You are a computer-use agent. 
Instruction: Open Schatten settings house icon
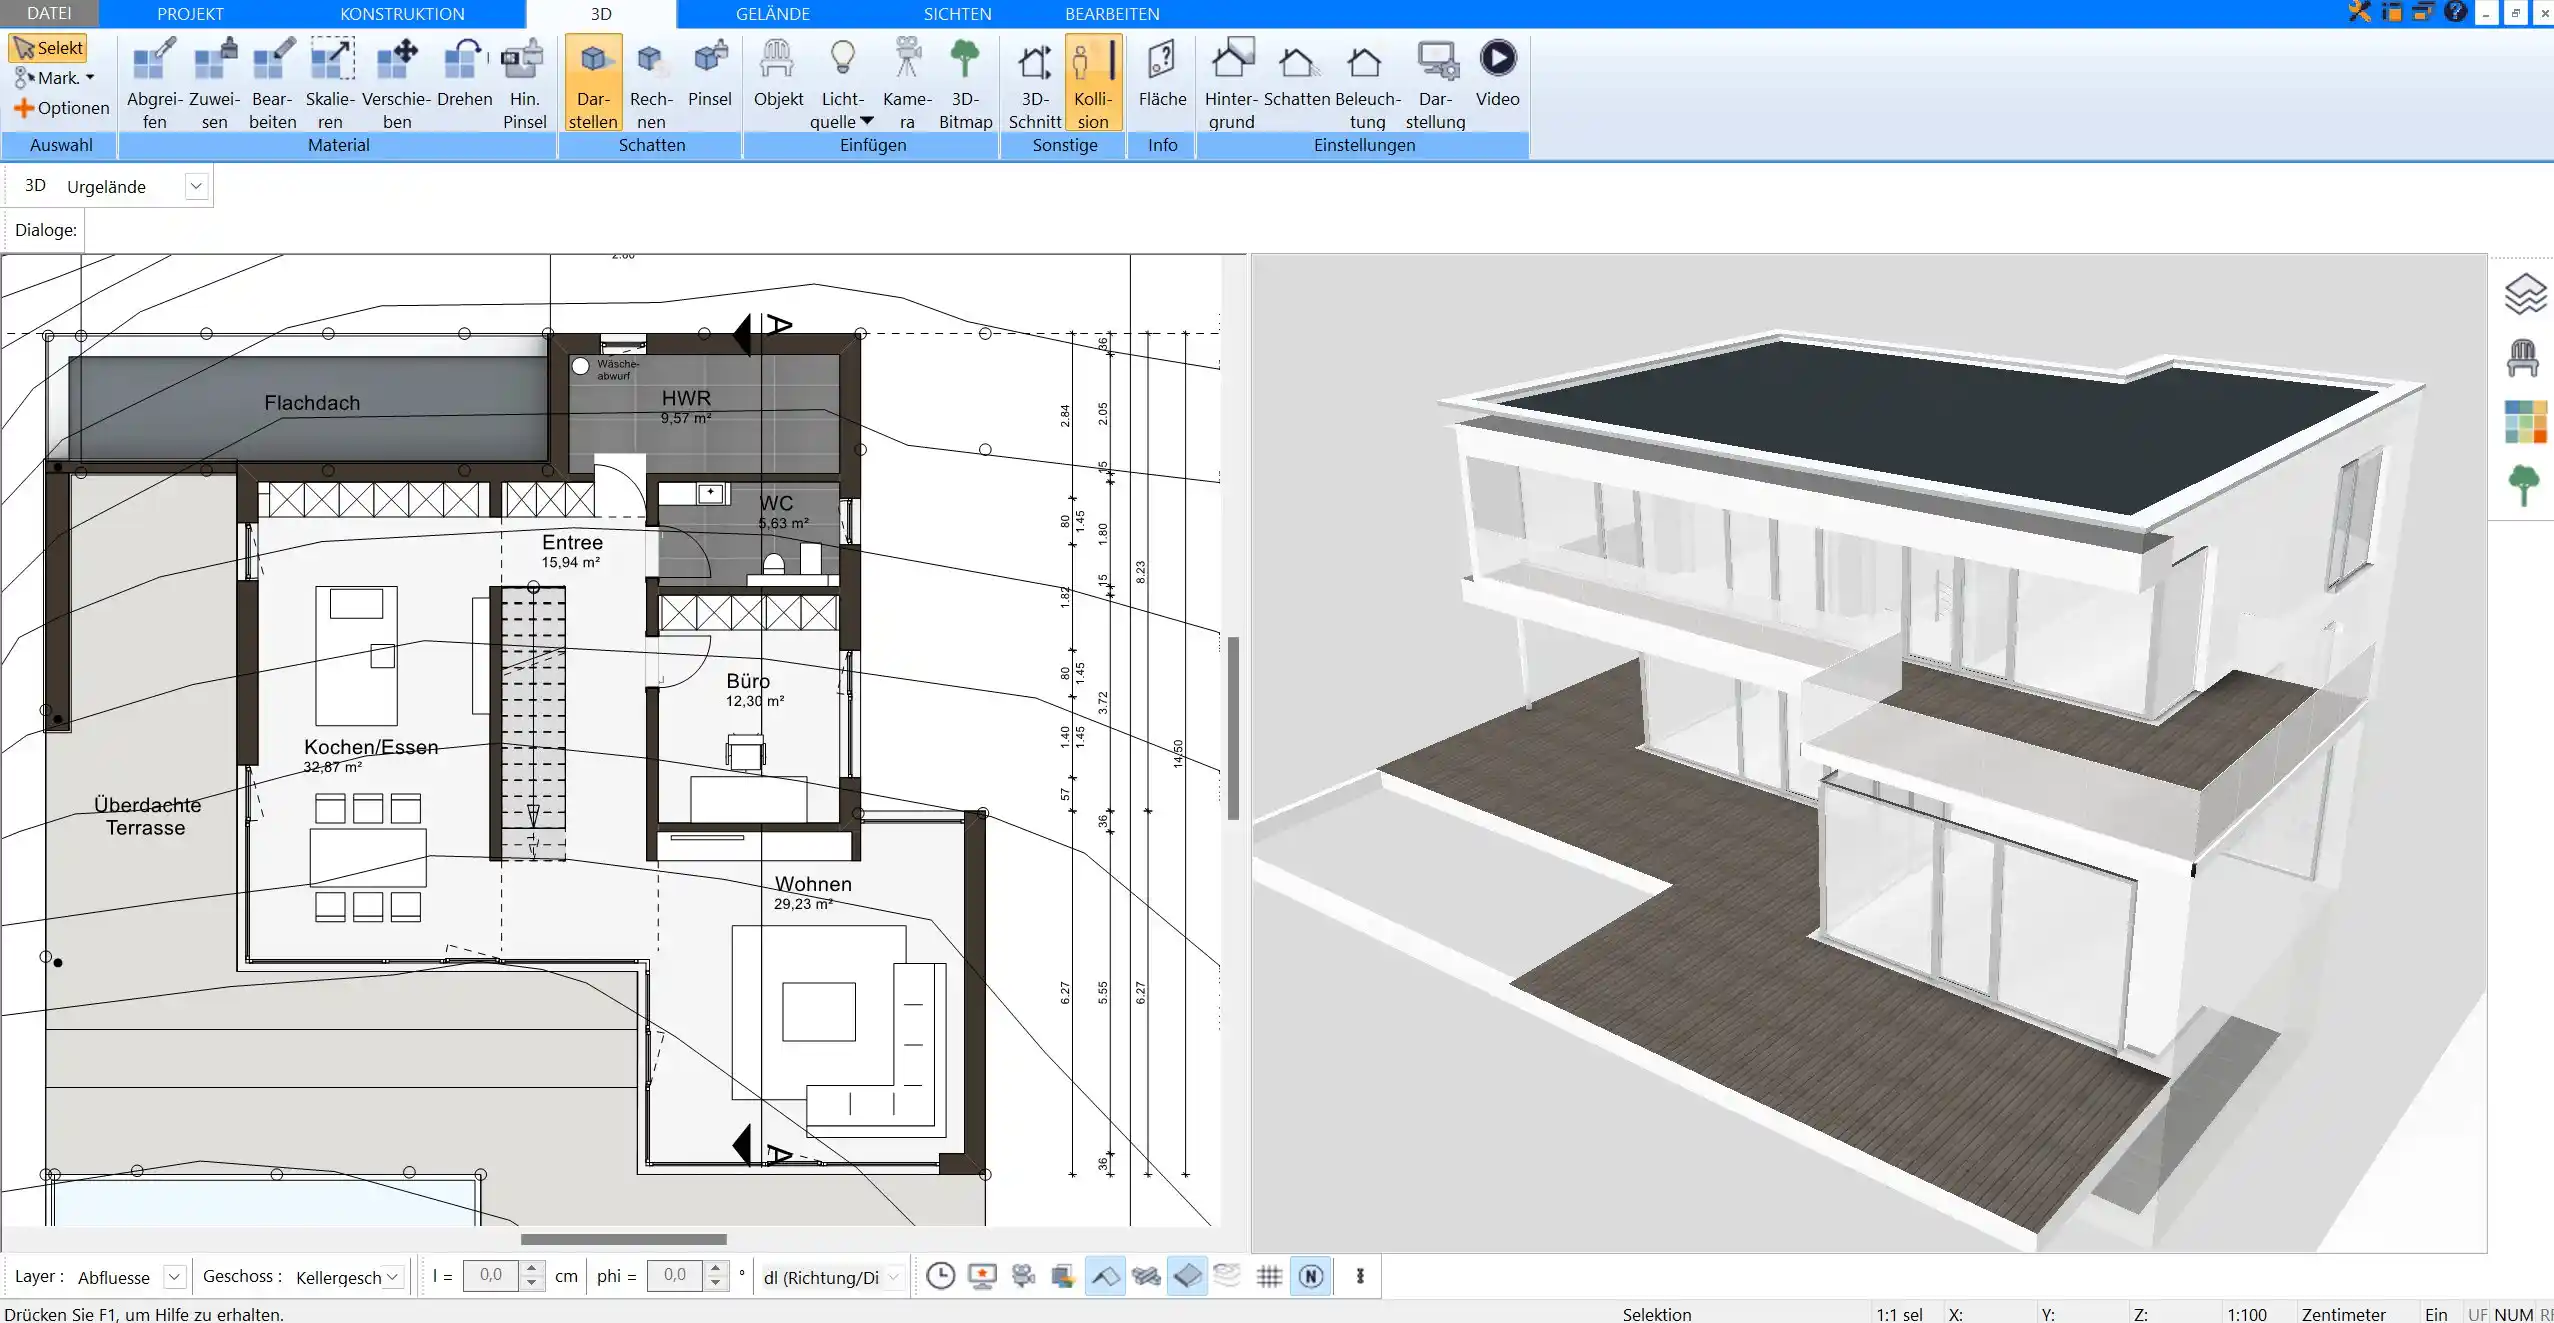(x=1297, y=73)
